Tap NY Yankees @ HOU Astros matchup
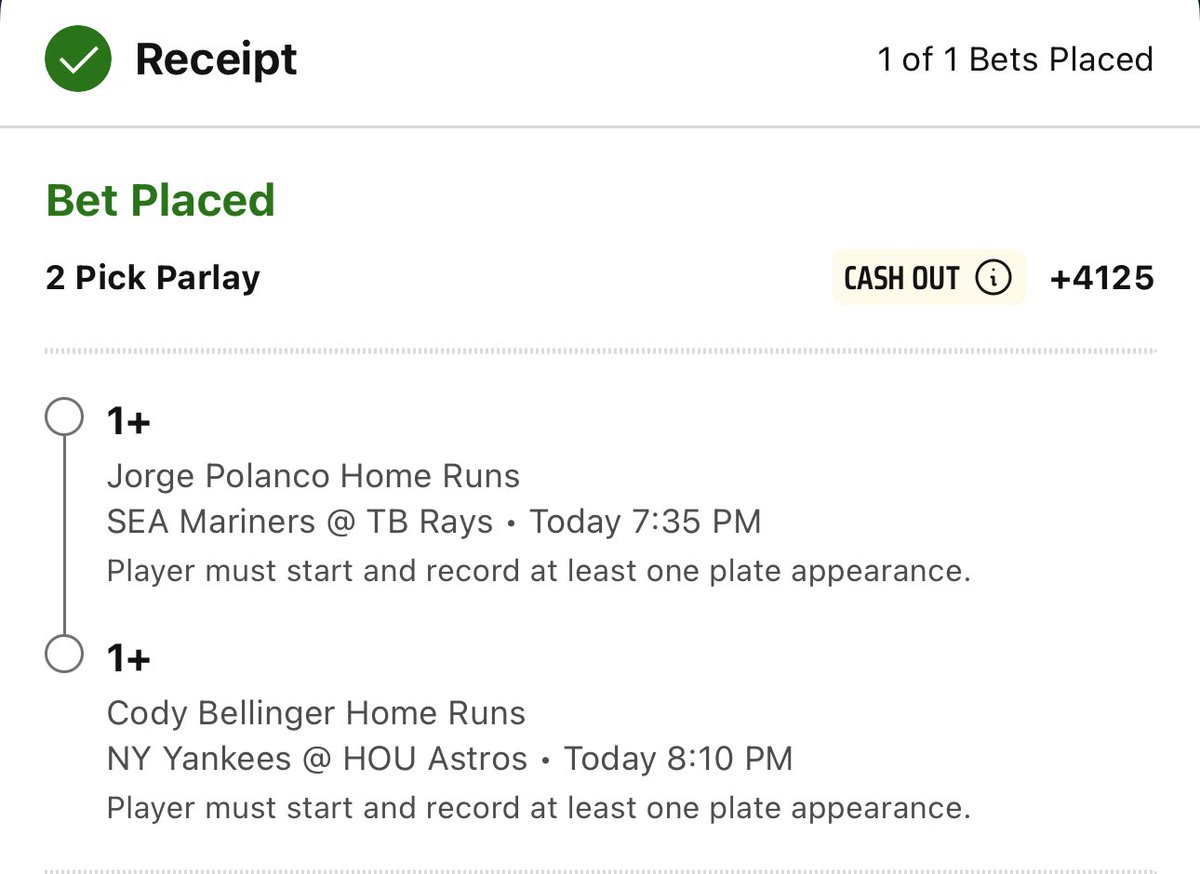This screenshot has height=874, width=1200. pyautogui.click(x=317, y=758)
